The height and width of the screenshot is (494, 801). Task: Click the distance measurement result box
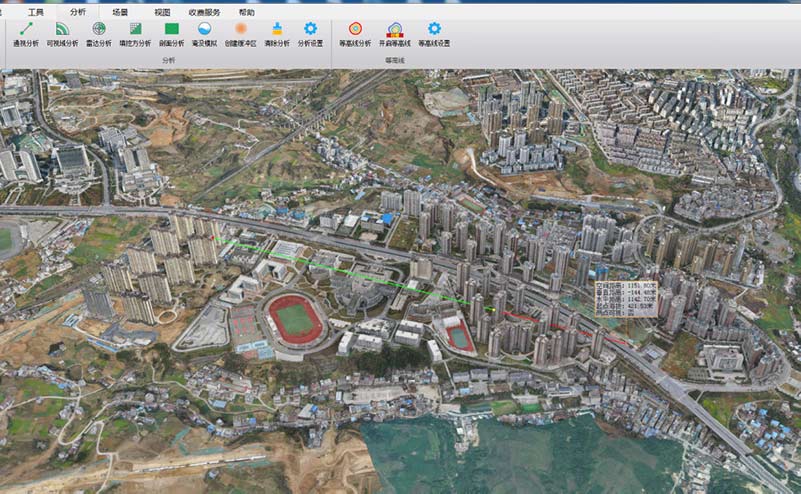(626, 297)
